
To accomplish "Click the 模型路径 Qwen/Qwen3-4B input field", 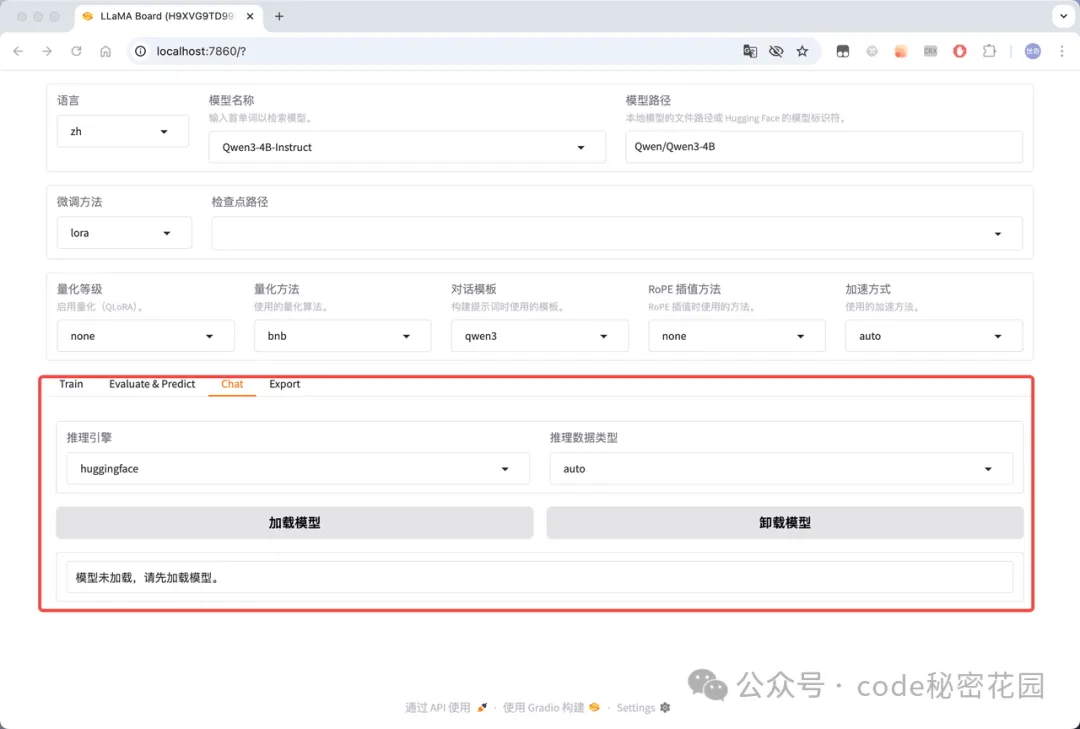I will (x=824, y=147).
